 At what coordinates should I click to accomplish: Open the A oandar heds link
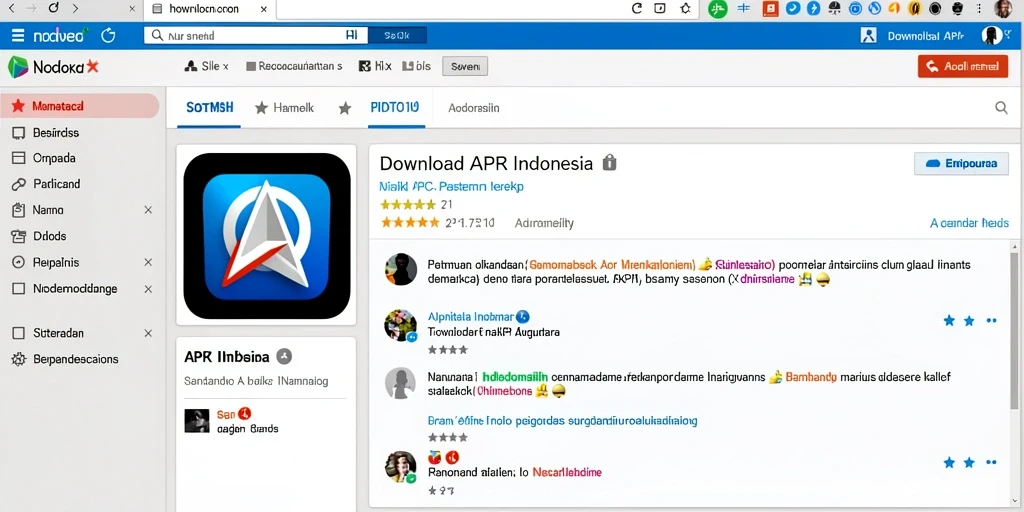(969, 223)
